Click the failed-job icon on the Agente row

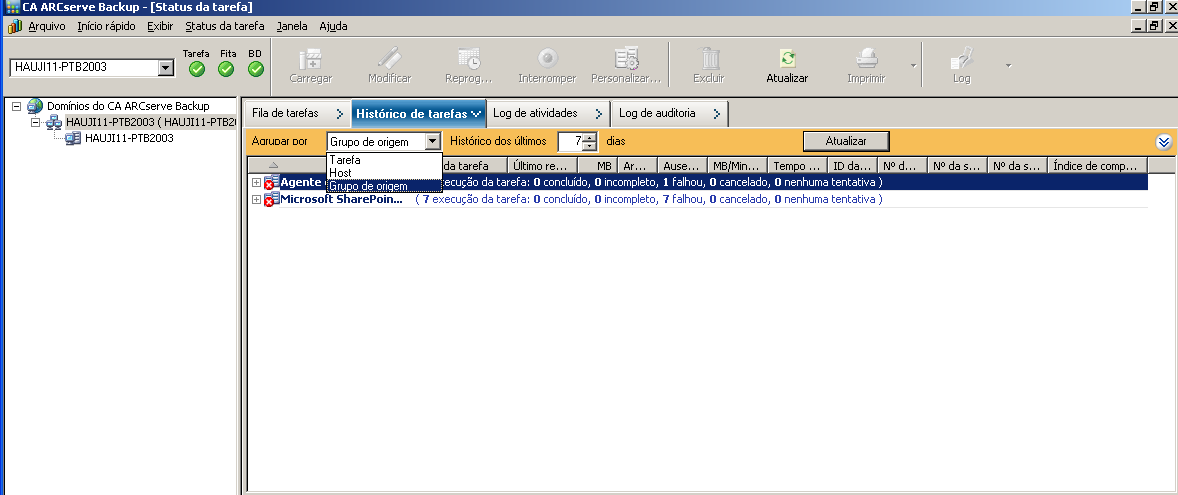point(271,182)
